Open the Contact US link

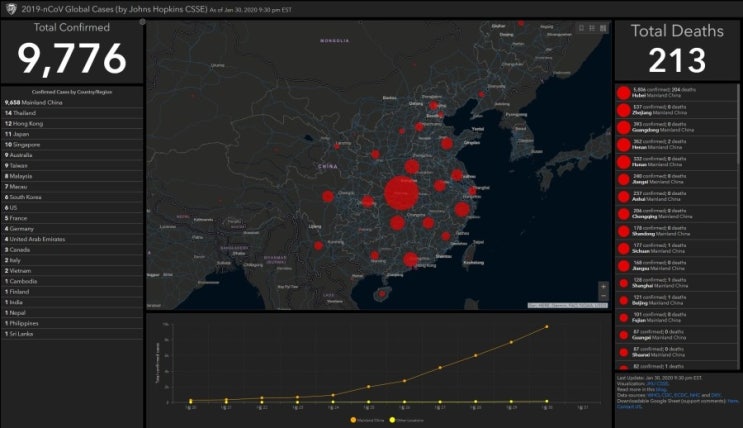point(629,407)
